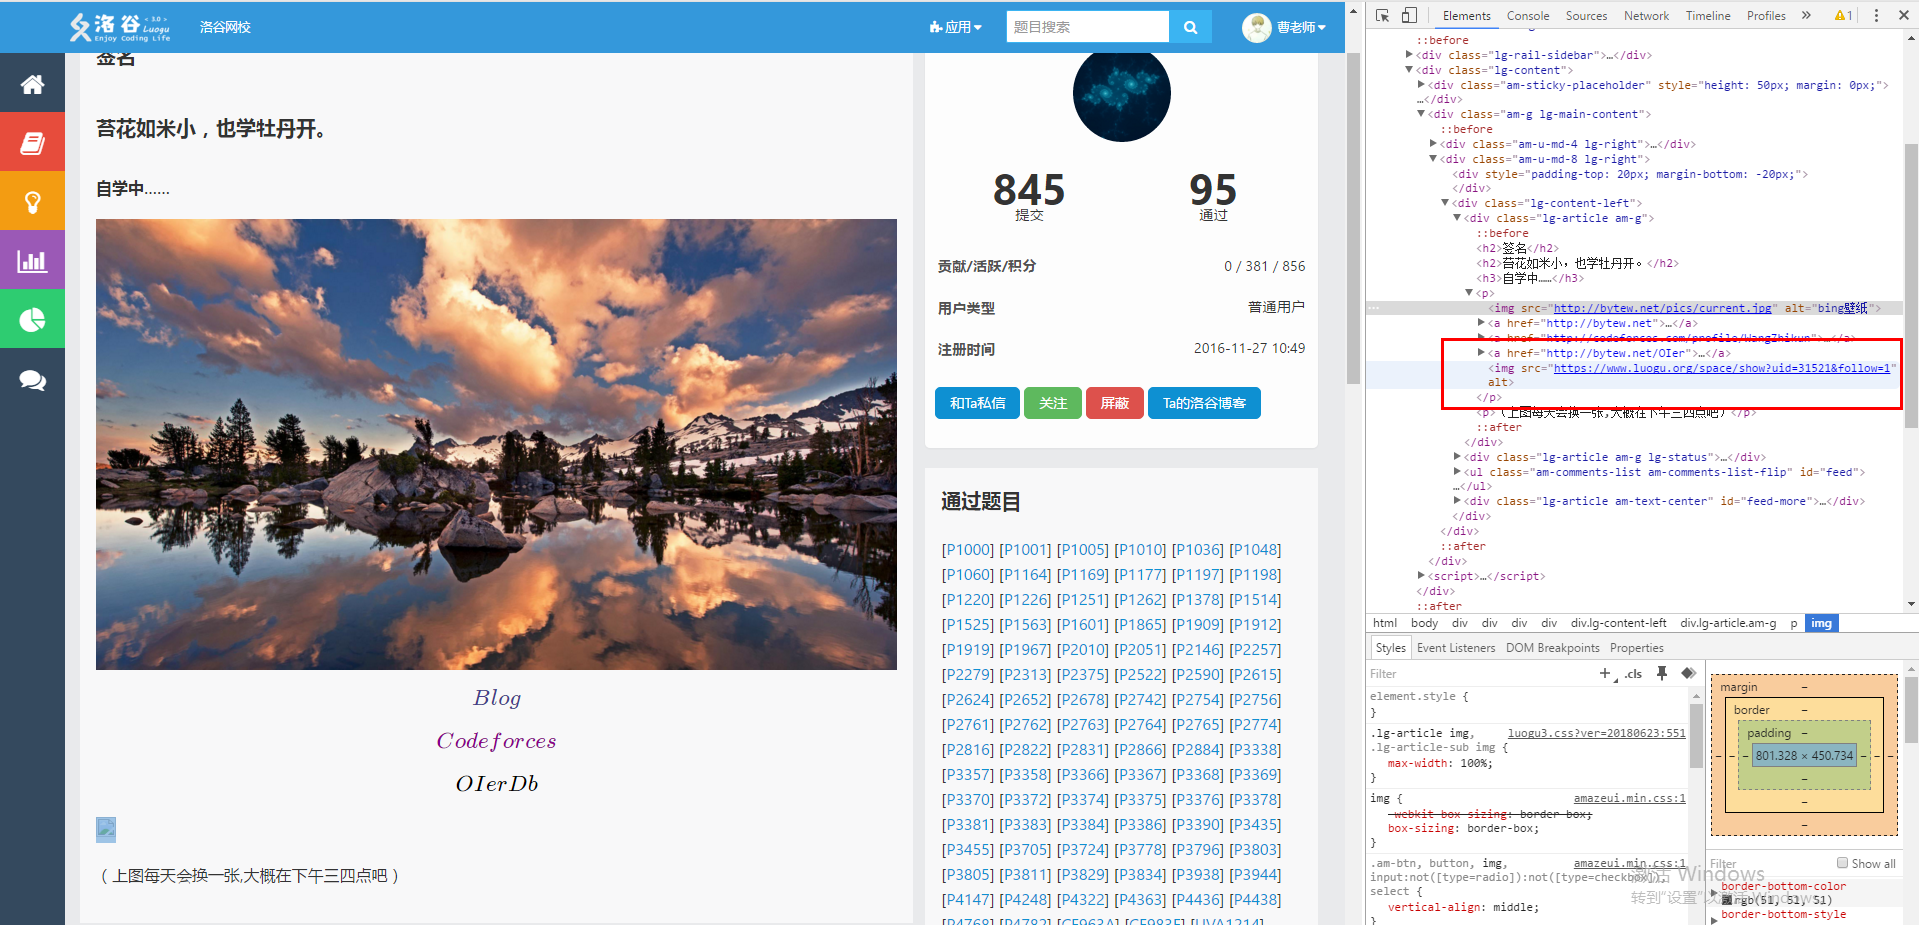Click the landscape wallpaper image

[x=496, y=444]
